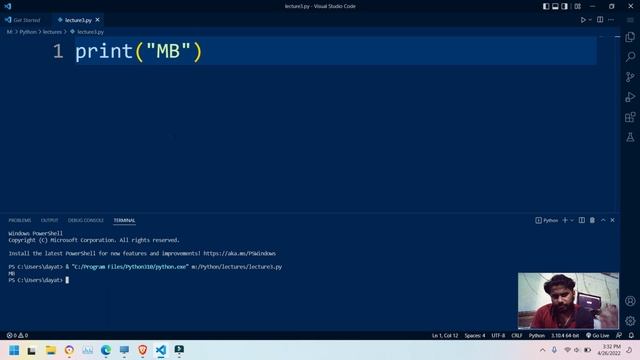Open the feedback icon in status bar
640x360 pixels.
click(x=619, y=336)
